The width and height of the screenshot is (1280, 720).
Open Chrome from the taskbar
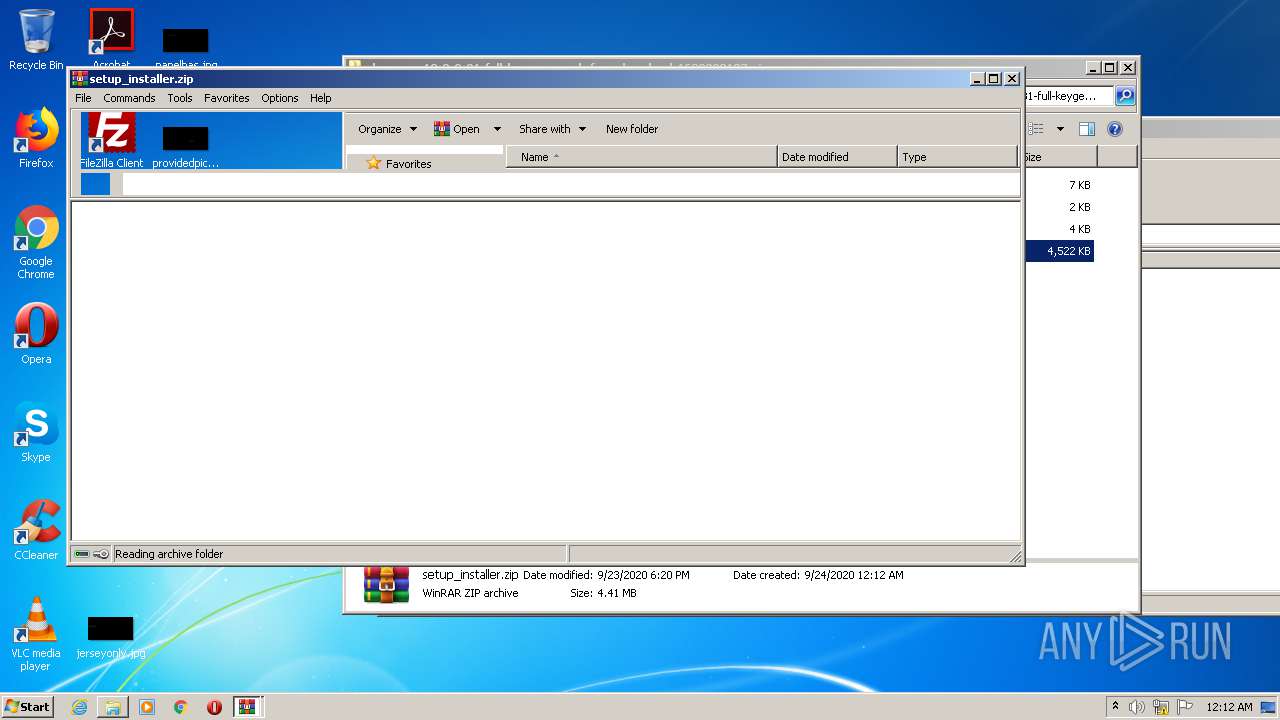181,707
